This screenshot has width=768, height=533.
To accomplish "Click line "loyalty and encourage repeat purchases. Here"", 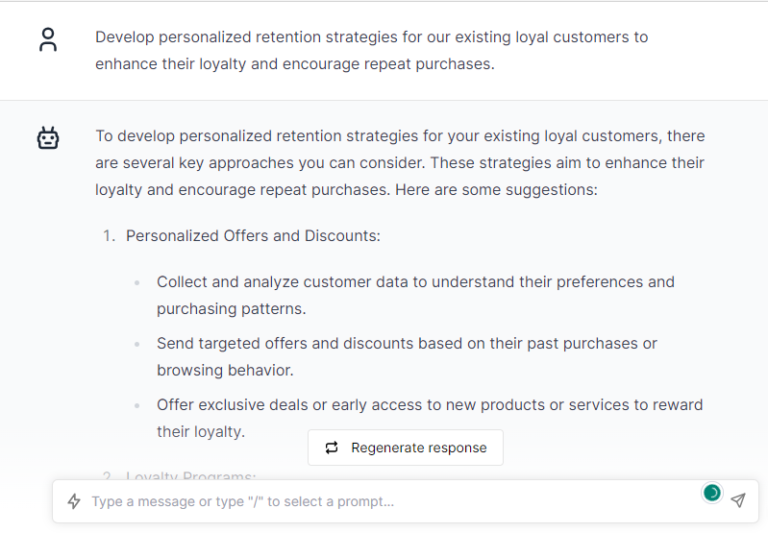I will tap(346, 190).
